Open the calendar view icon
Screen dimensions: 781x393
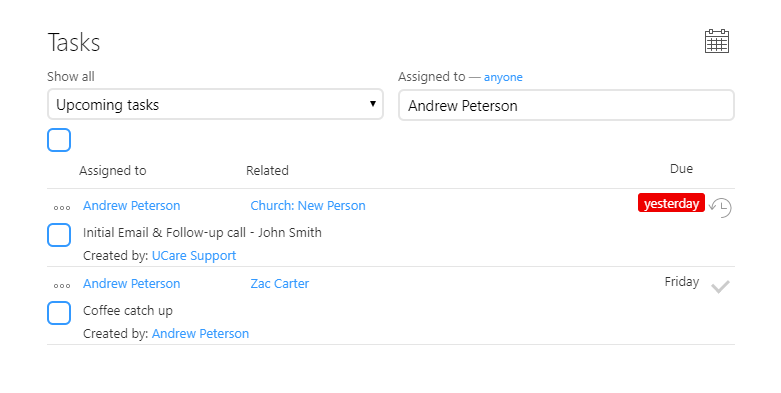pyautogui.click(x=717, y=41)
